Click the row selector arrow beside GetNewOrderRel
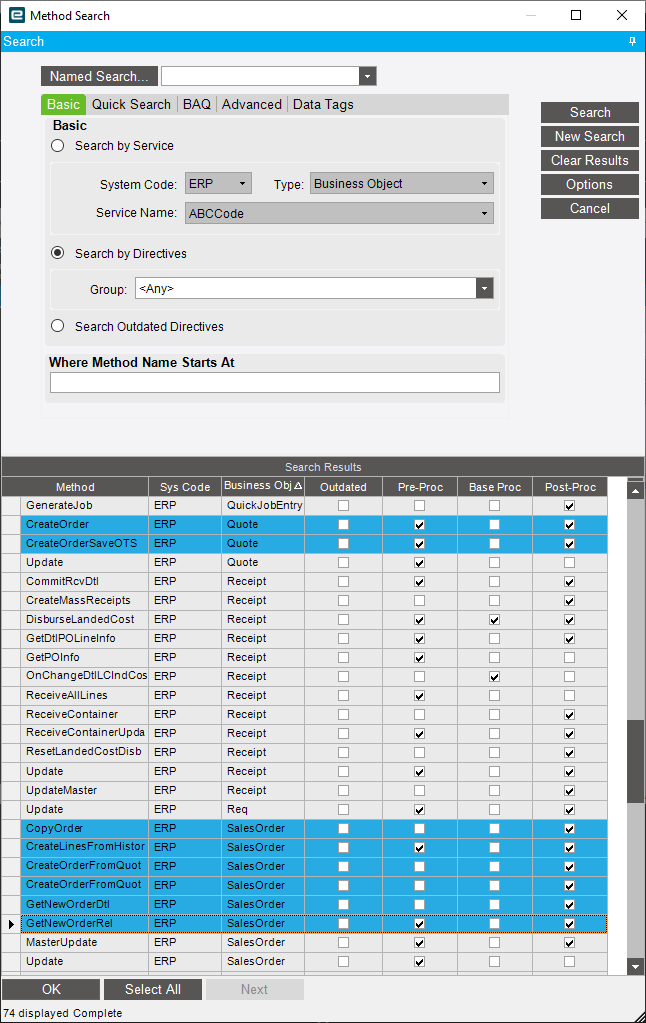The height and width of the screenshot is (1023, 646). click(x=10, y=924)
